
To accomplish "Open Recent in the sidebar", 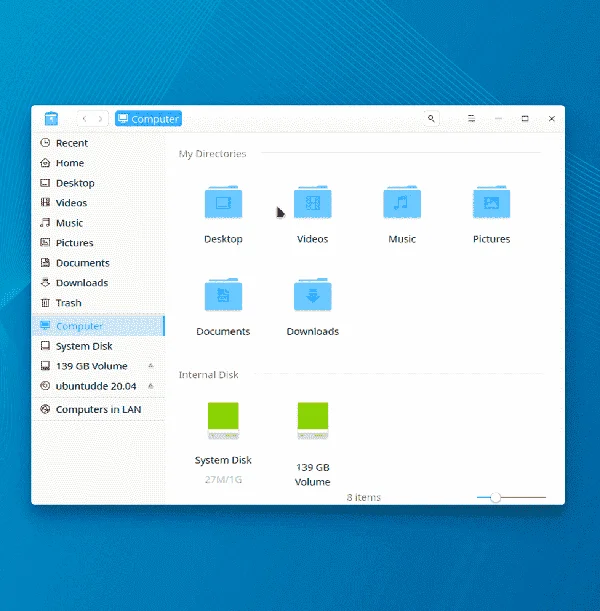I will [x=98, y=143].
